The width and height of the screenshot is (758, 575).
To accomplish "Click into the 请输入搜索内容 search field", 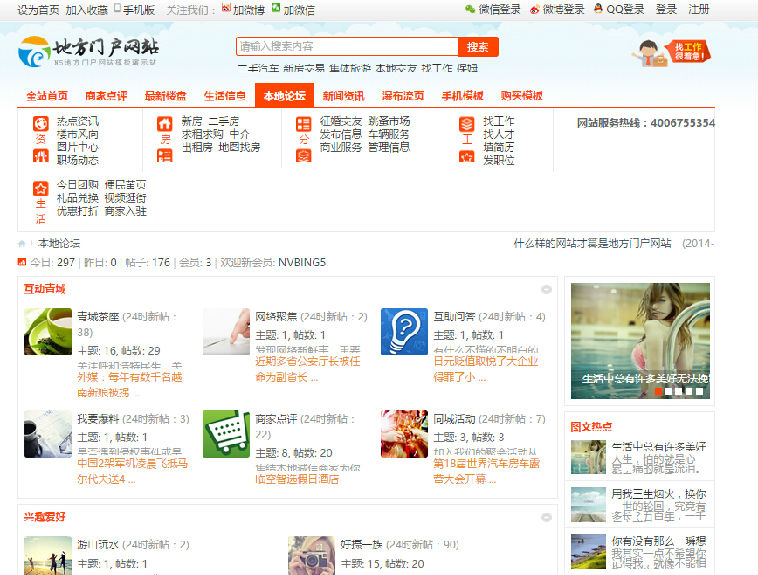I will pos(347,47).
